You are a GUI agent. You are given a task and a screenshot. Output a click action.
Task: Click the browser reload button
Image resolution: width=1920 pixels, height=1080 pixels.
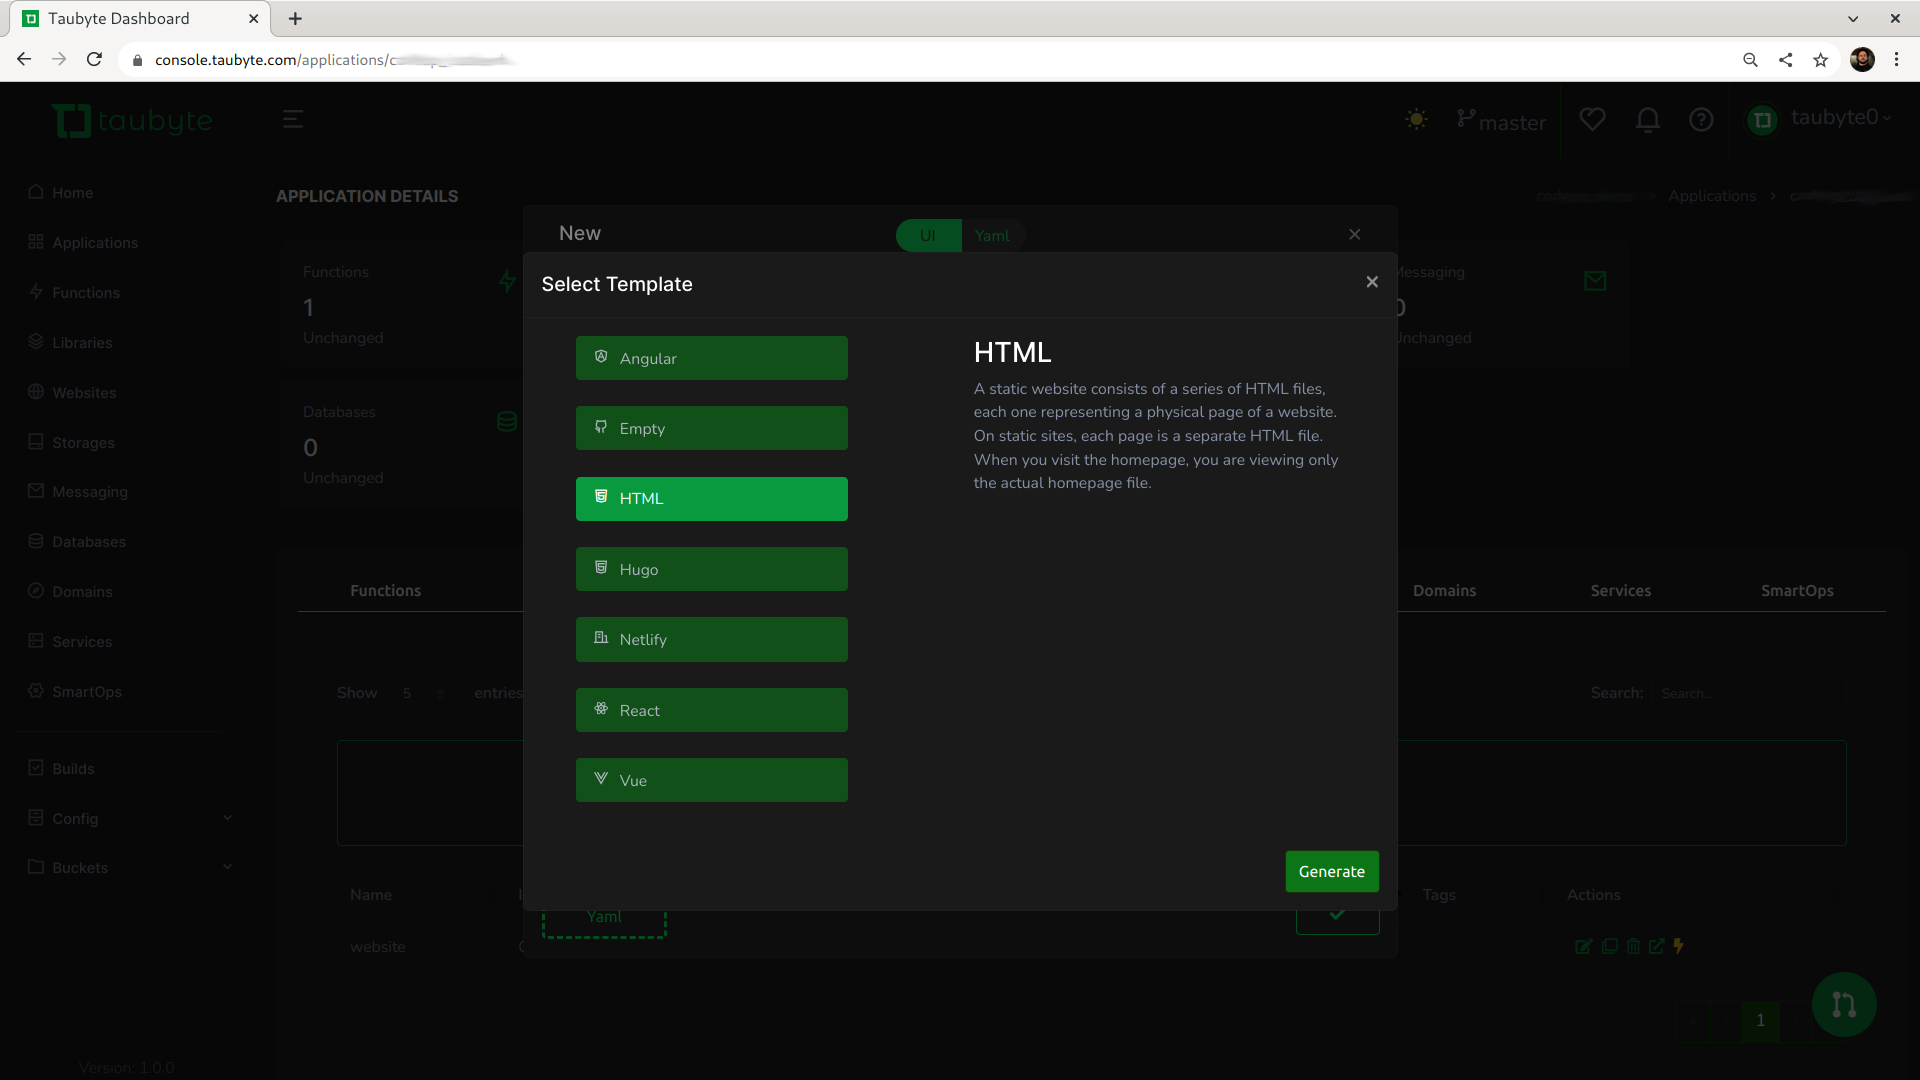(94, 59)
